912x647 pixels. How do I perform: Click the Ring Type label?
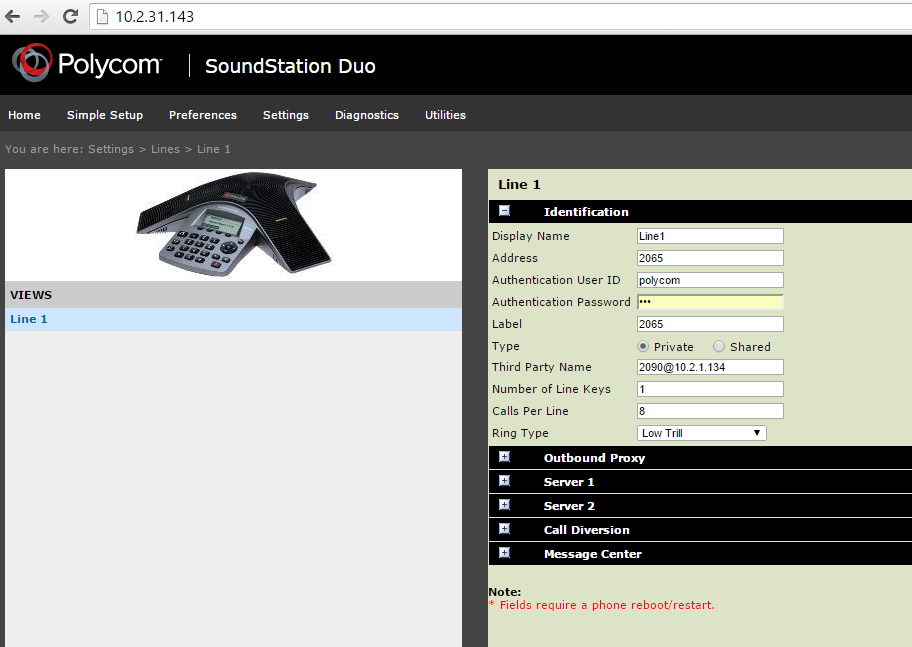click(520, 433)
